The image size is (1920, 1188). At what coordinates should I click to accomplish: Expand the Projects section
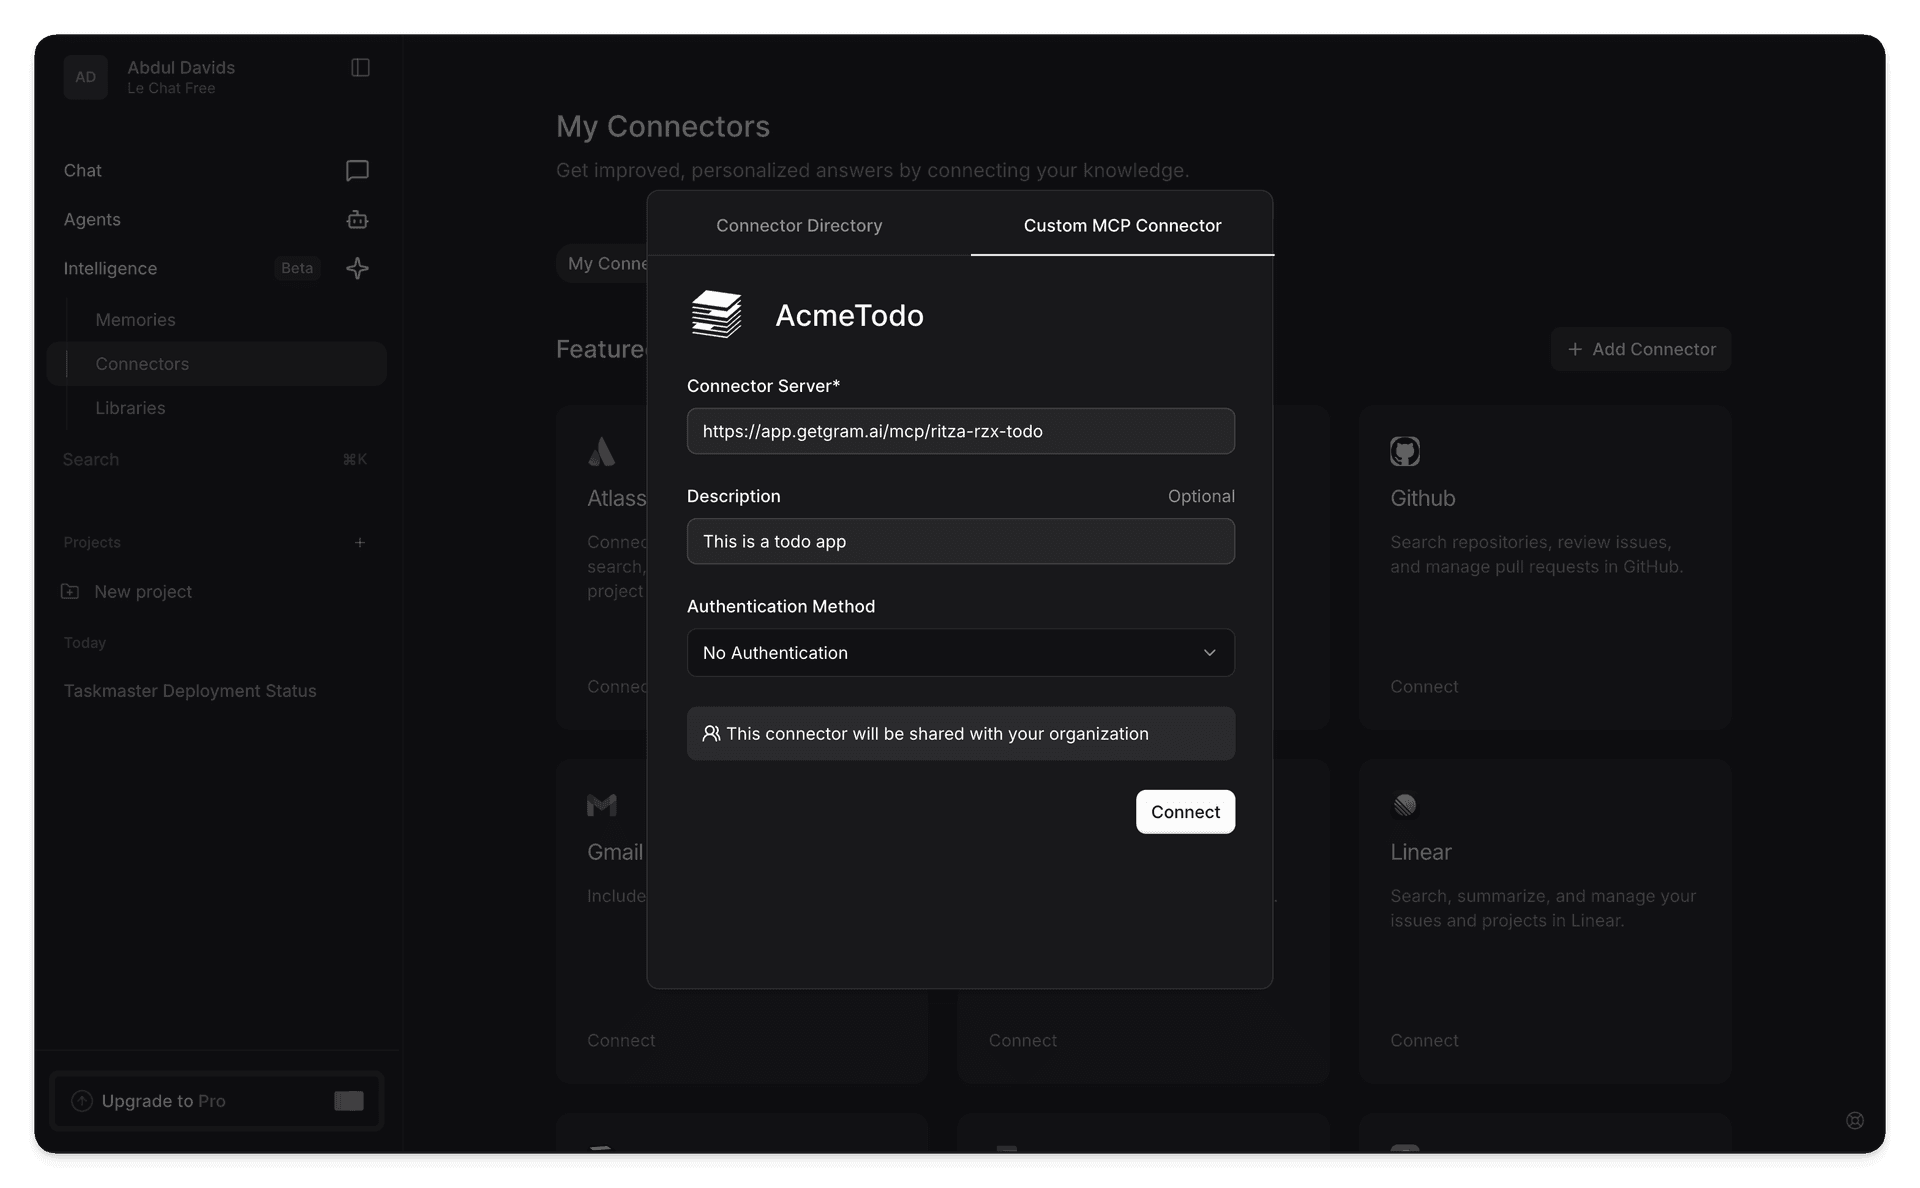click(x=360, y=542)
